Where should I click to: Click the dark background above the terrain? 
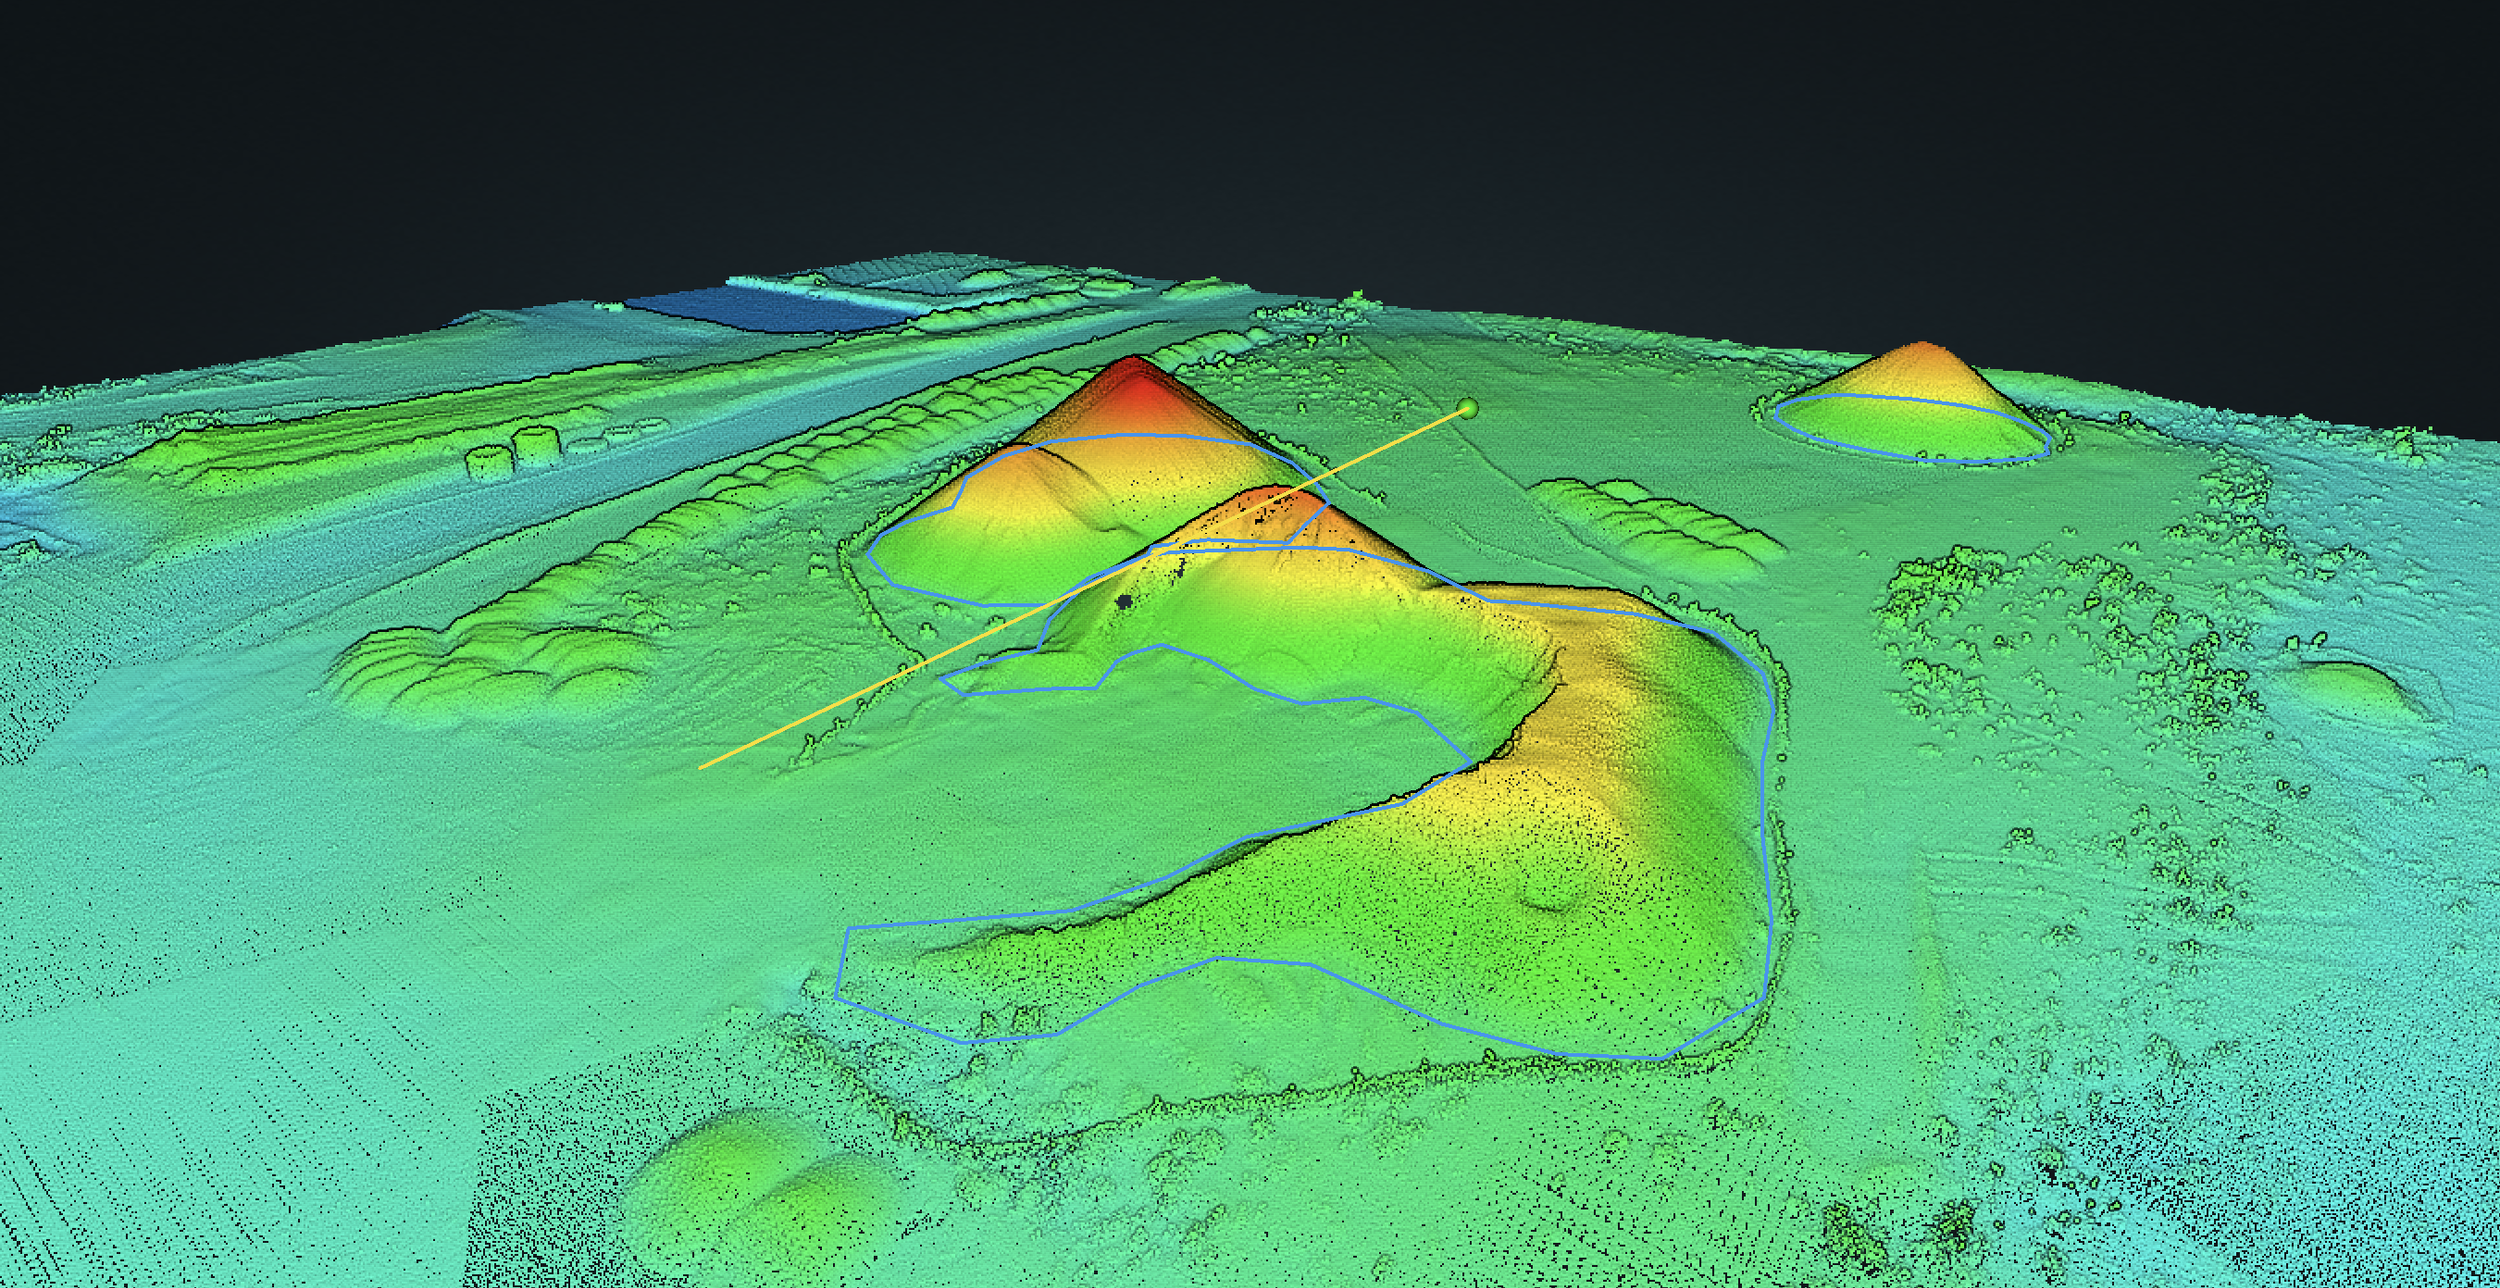coord(1250,120)
